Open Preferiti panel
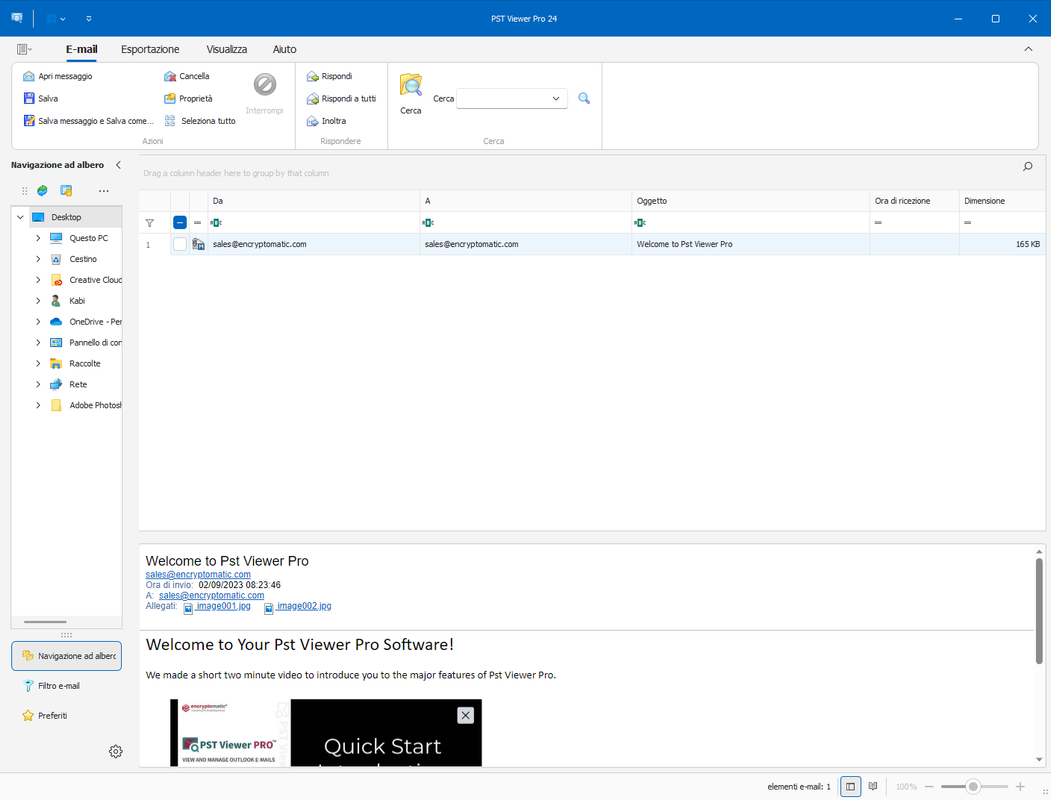This screenshot has height=800, width=1051. coord(45,716)
